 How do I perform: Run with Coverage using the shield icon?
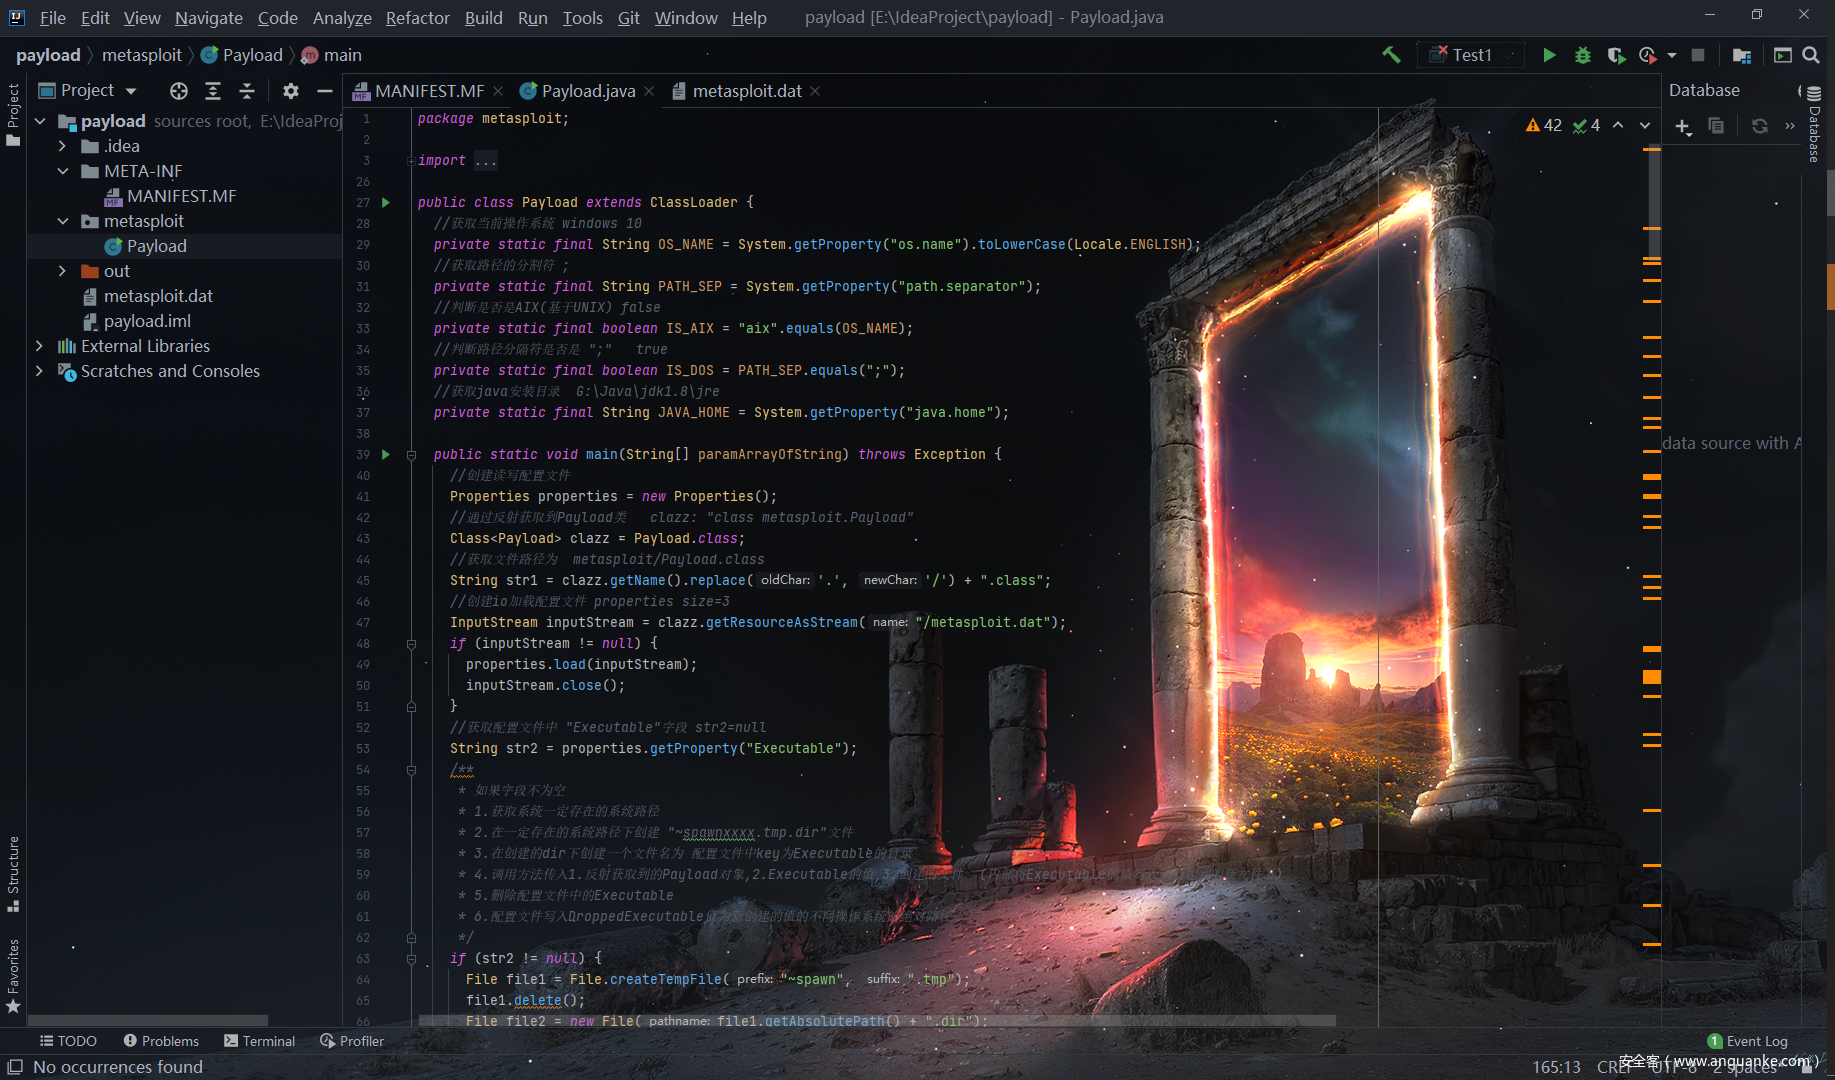(x=1615, y=55)
